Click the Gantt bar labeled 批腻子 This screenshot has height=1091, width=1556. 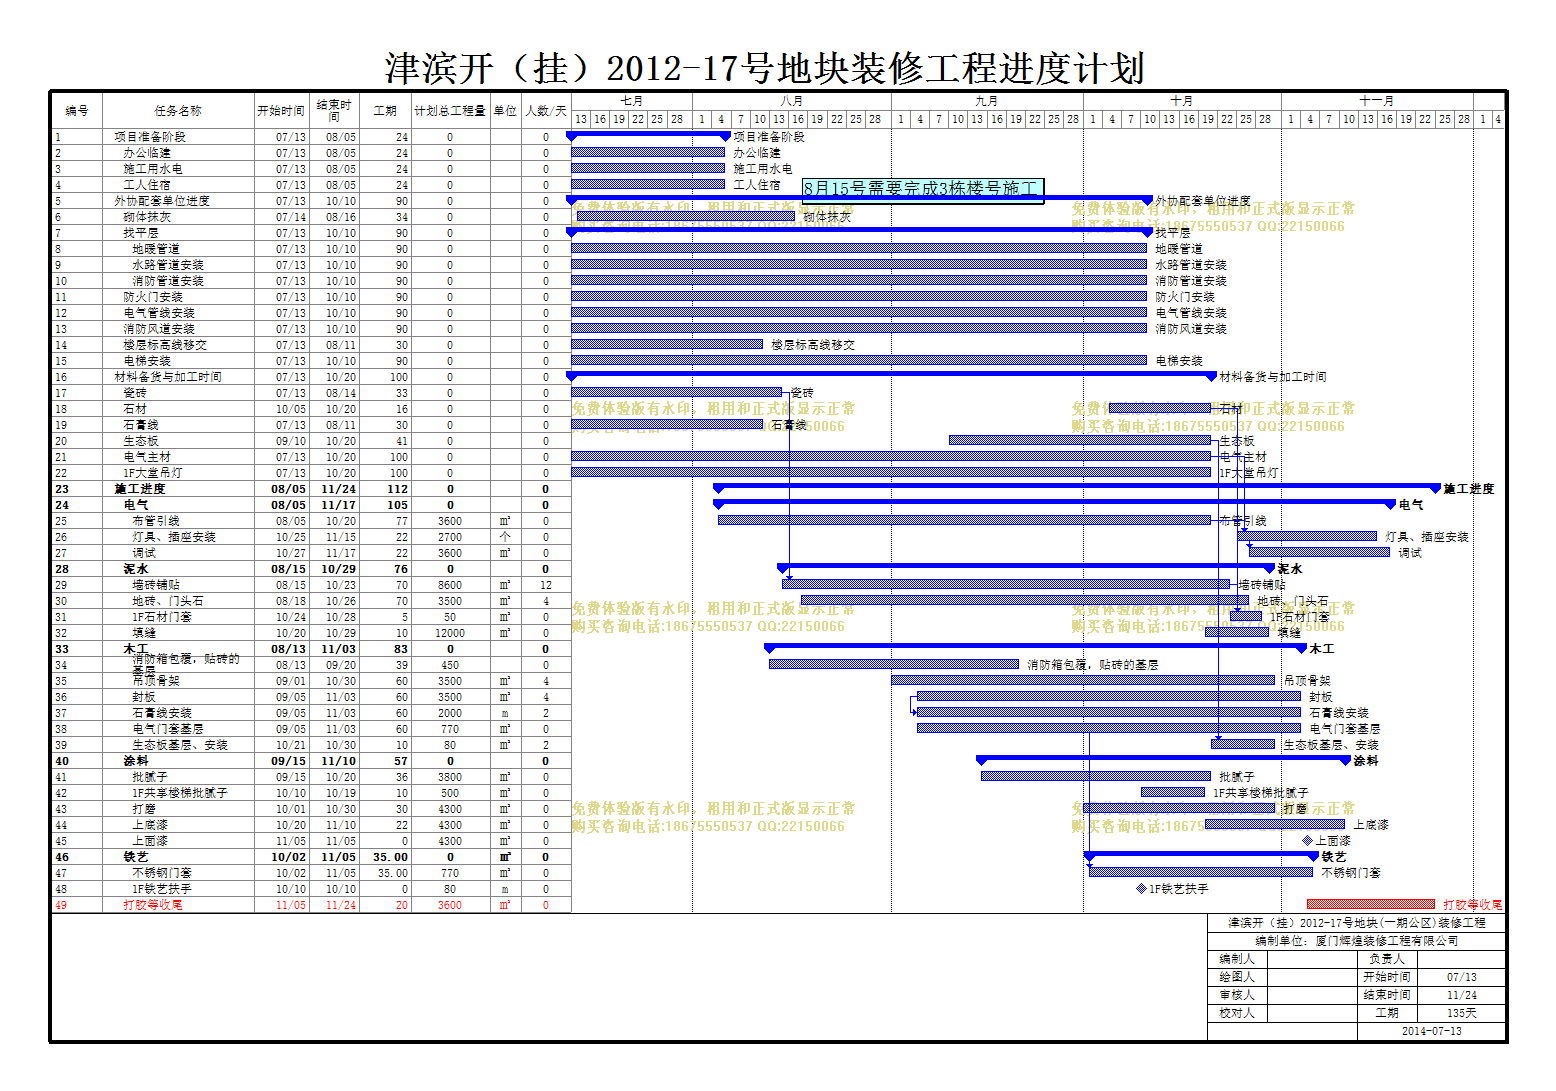click(1096, 776)
